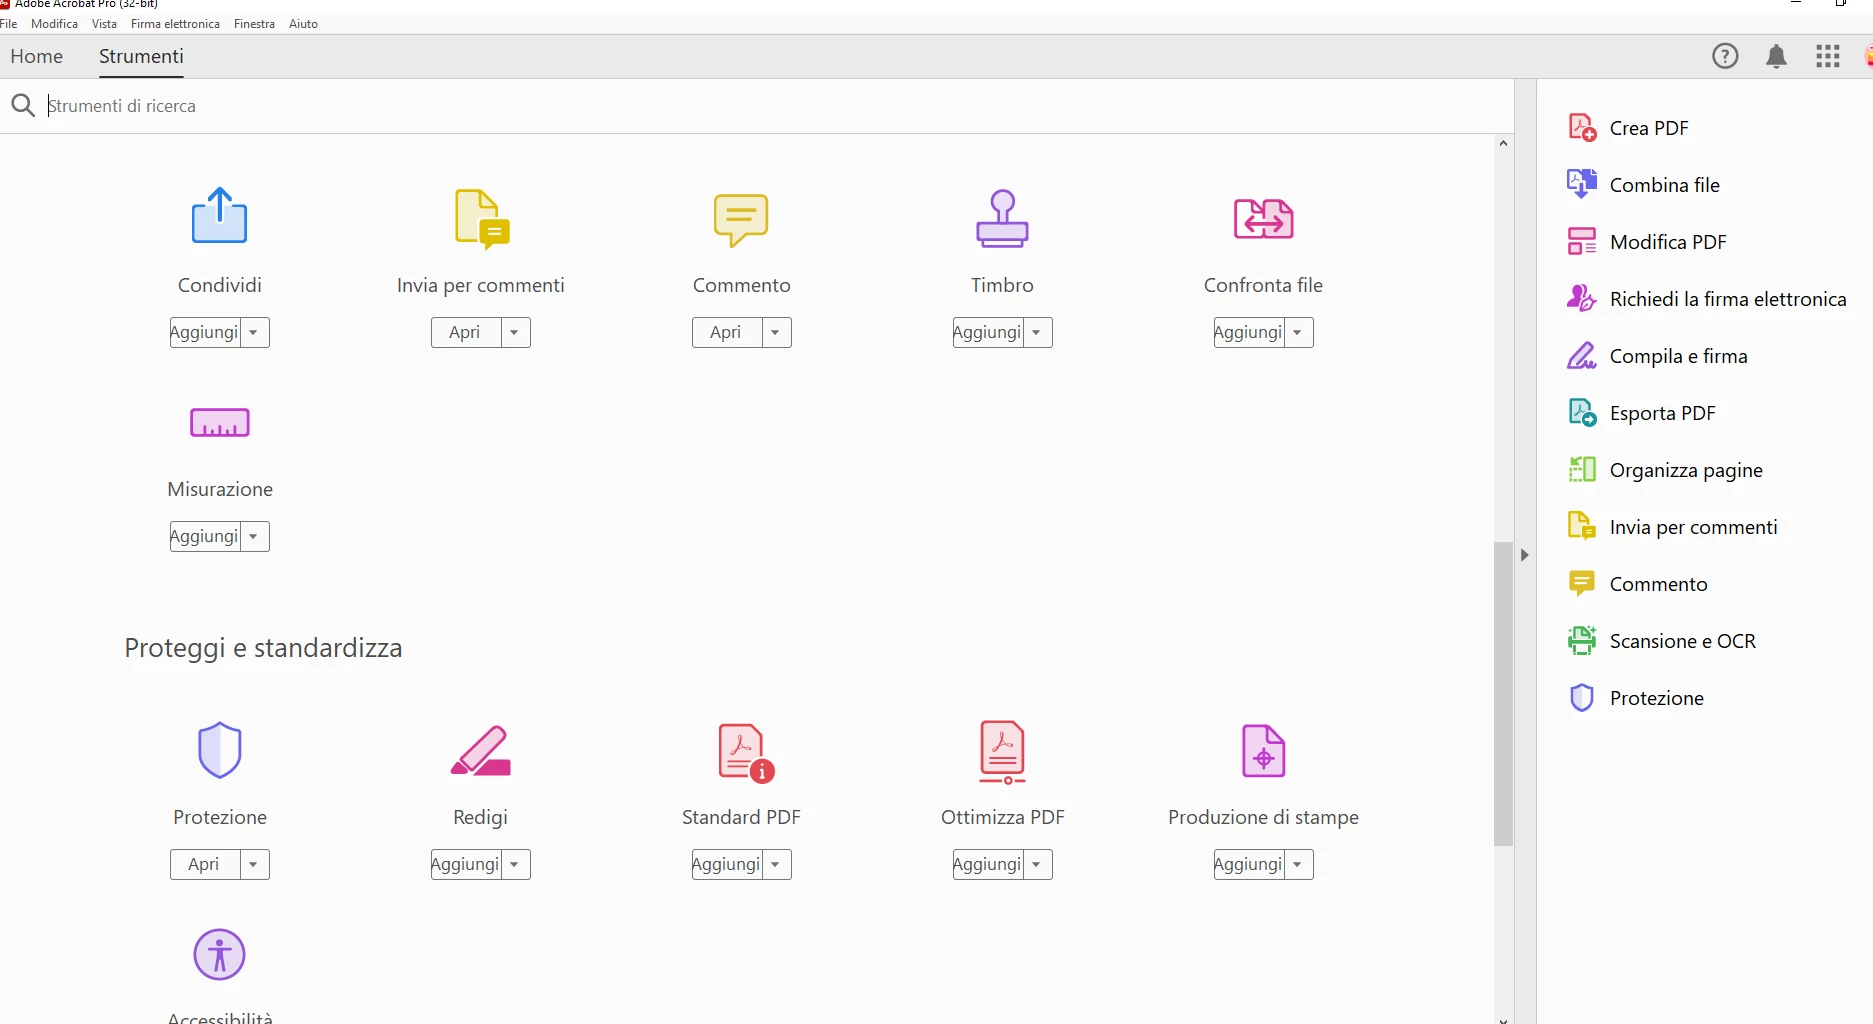The image size is (1873, 1024).
Task: Open the Standard PDF Aggiungi dropdown arrow
Action: point(777,864)
